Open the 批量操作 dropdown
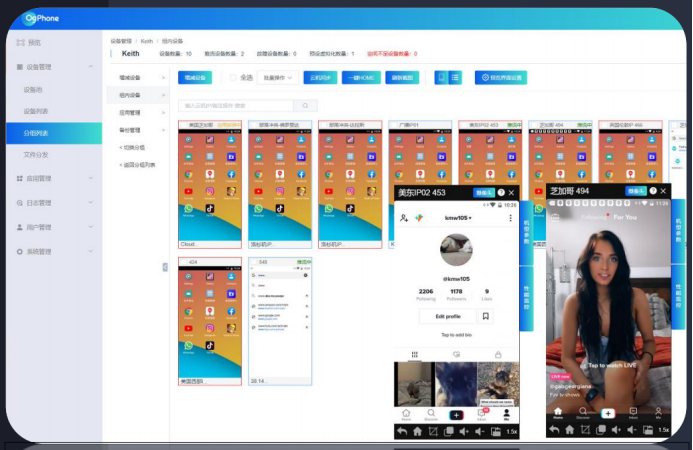The image size is (693, 450). [x=278, y=78]
